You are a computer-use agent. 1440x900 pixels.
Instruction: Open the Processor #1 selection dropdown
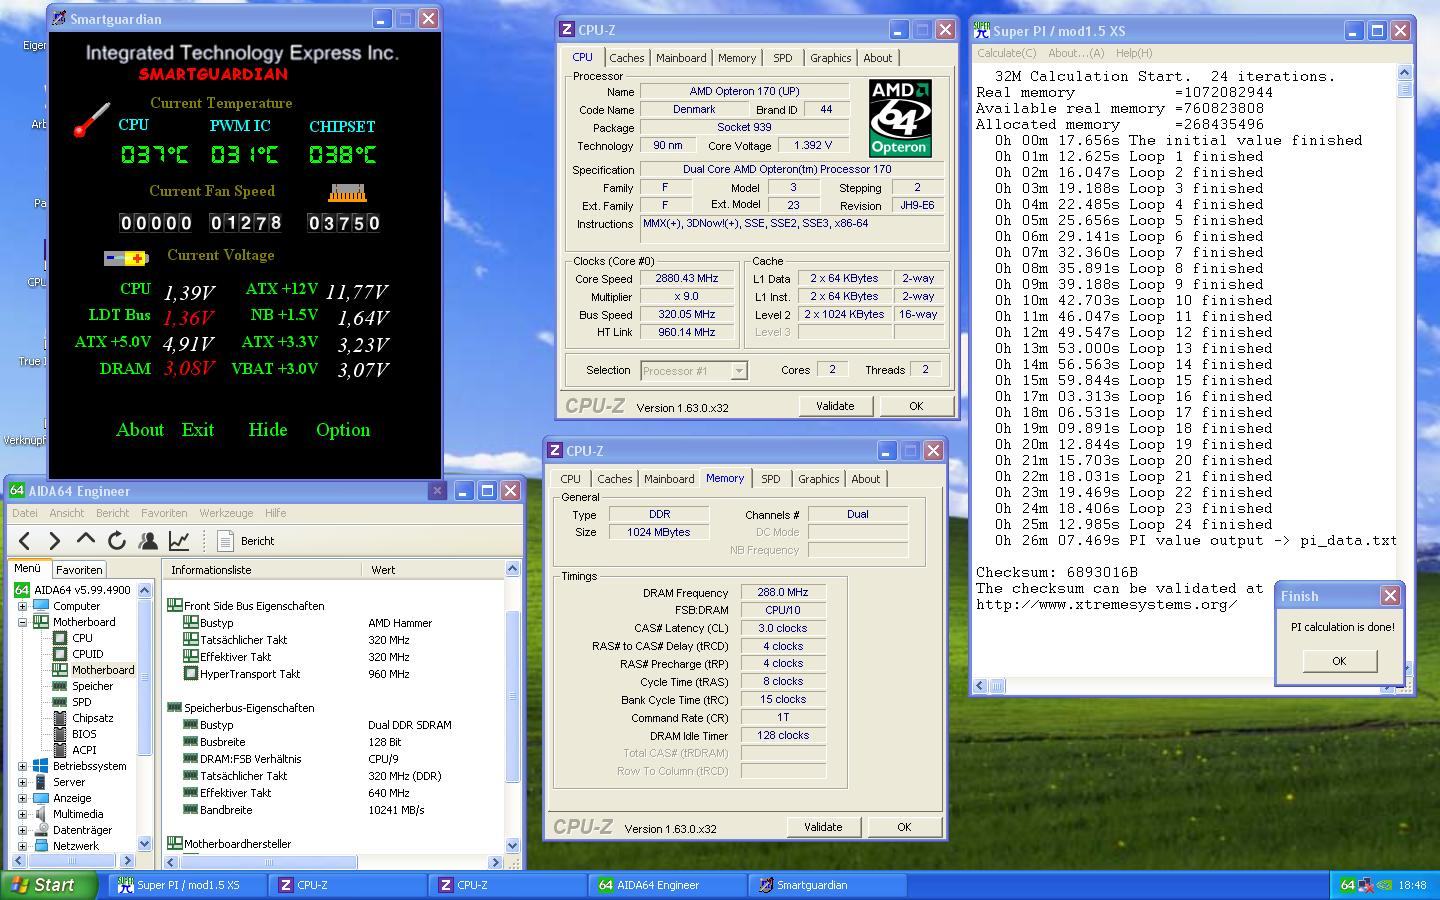pyautogui.click(x=739, y=371)
